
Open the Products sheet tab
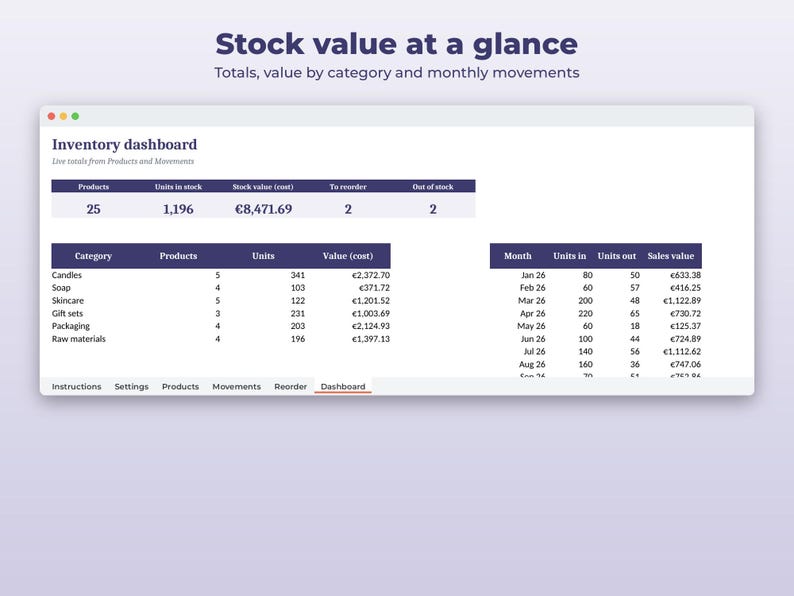(x=180, y=386)
